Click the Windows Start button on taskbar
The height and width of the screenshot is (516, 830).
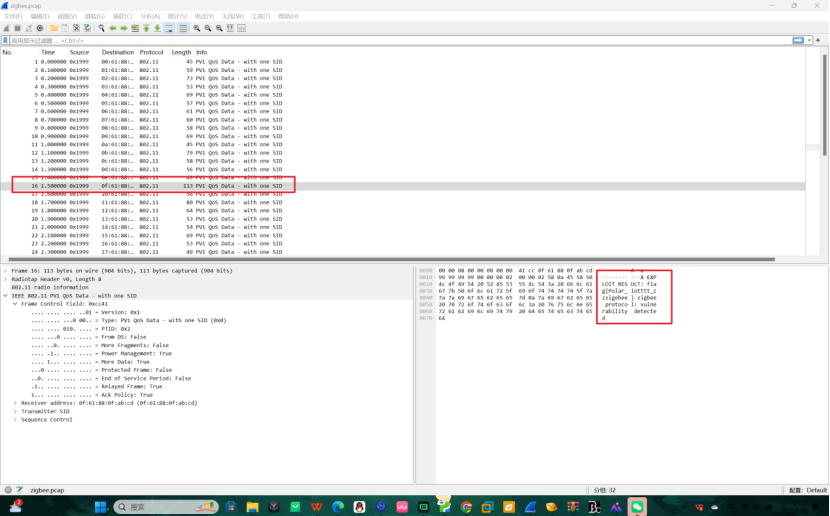click(100, 507)
